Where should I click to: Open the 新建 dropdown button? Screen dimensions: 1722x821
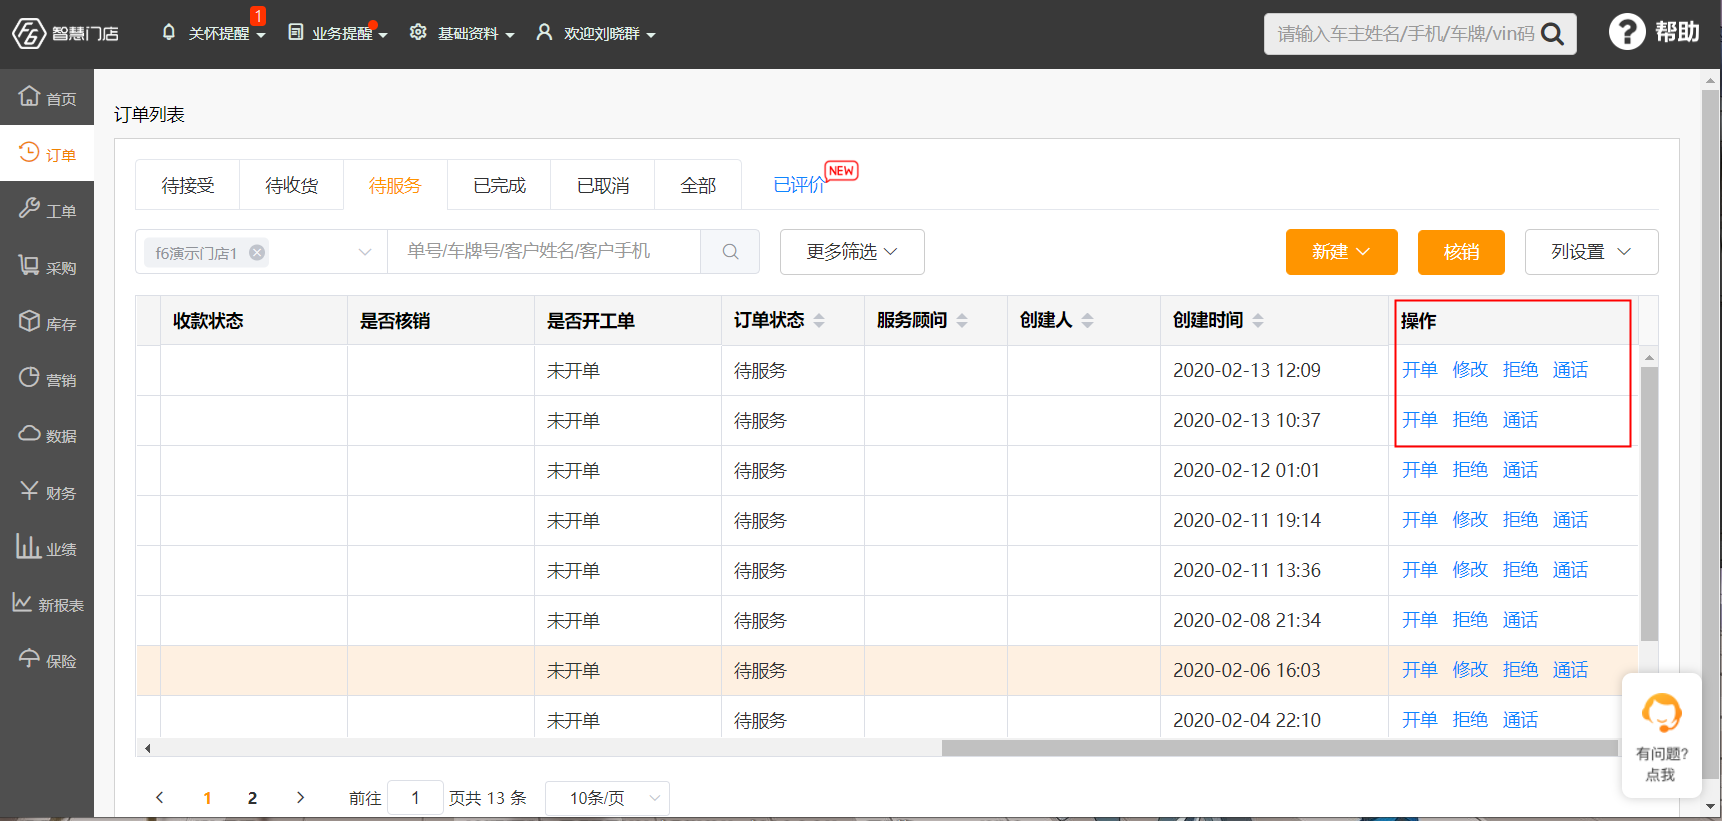pyautogui.click(x=1341, y=252)
